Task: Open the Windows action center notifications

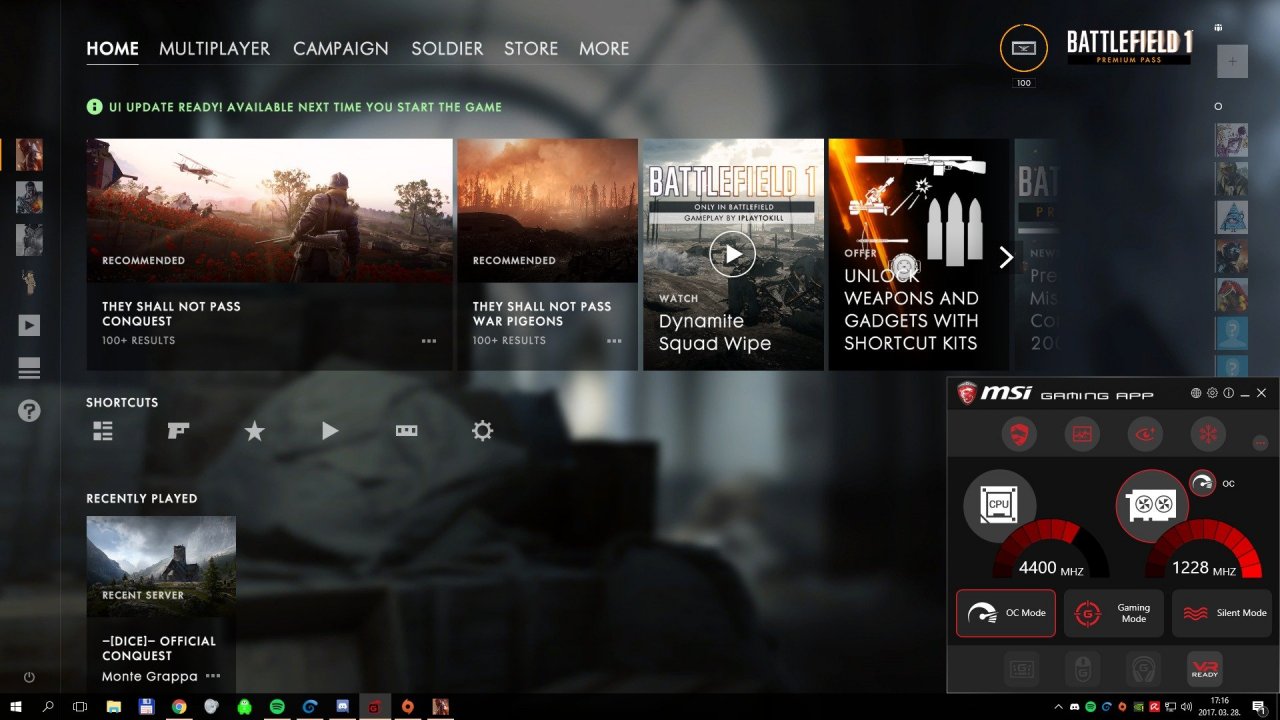Action: click(x=1259, y=706)
